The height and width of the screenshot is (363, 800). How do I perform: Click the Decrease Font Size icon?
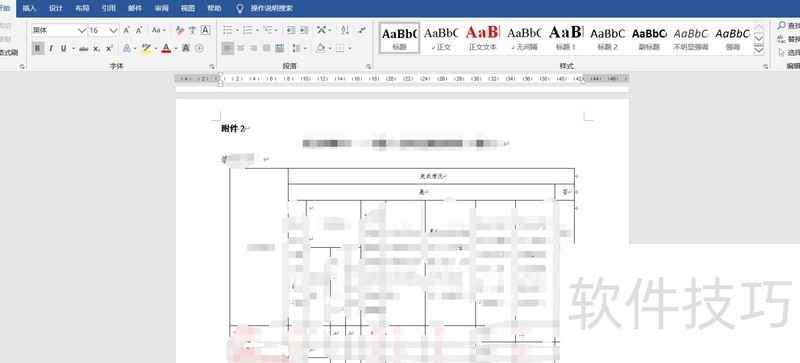click(x=139, y=30)
